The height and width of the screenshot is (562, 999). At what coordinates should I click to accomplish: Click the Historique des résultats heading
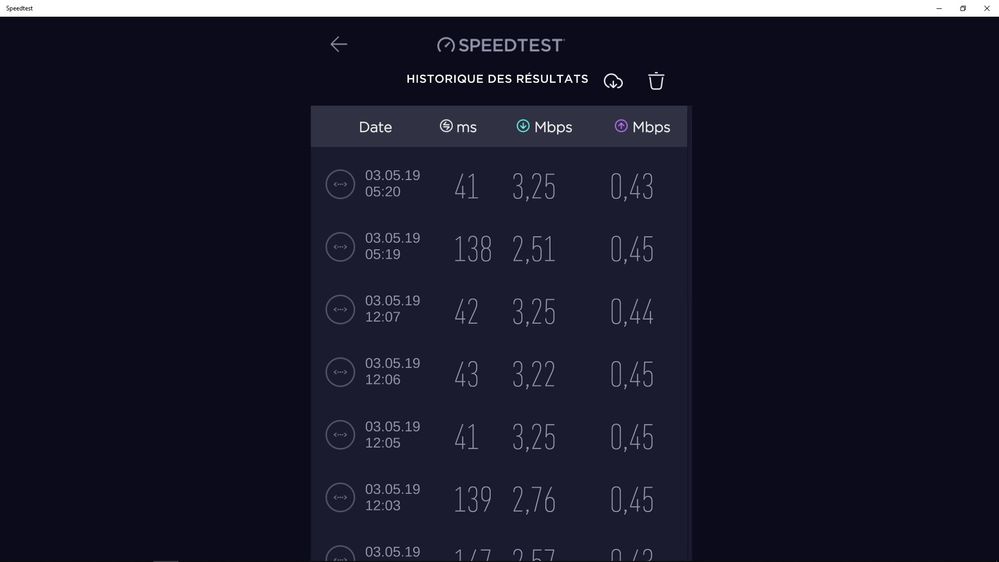pyautogui.click(x=497, y=79)
